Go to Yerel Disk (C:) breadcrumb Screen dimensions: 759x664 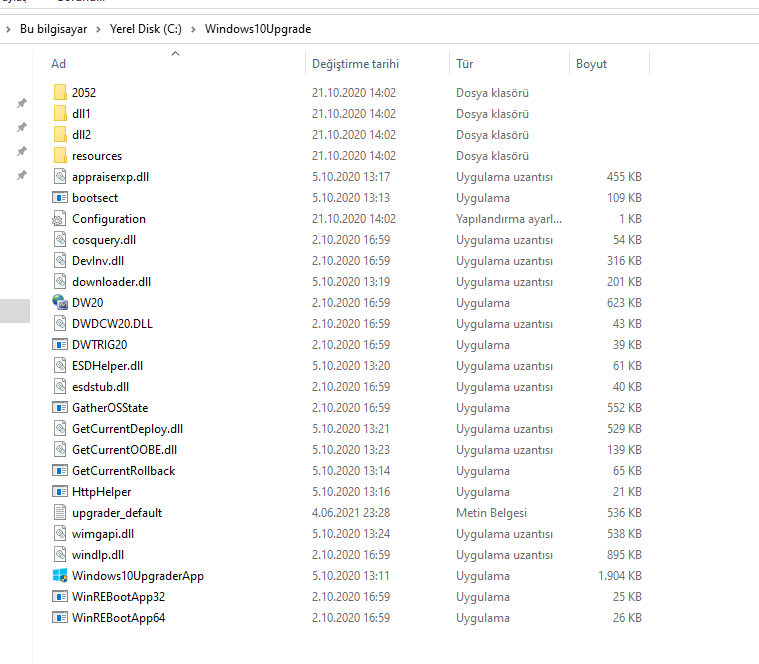[146, 29]
